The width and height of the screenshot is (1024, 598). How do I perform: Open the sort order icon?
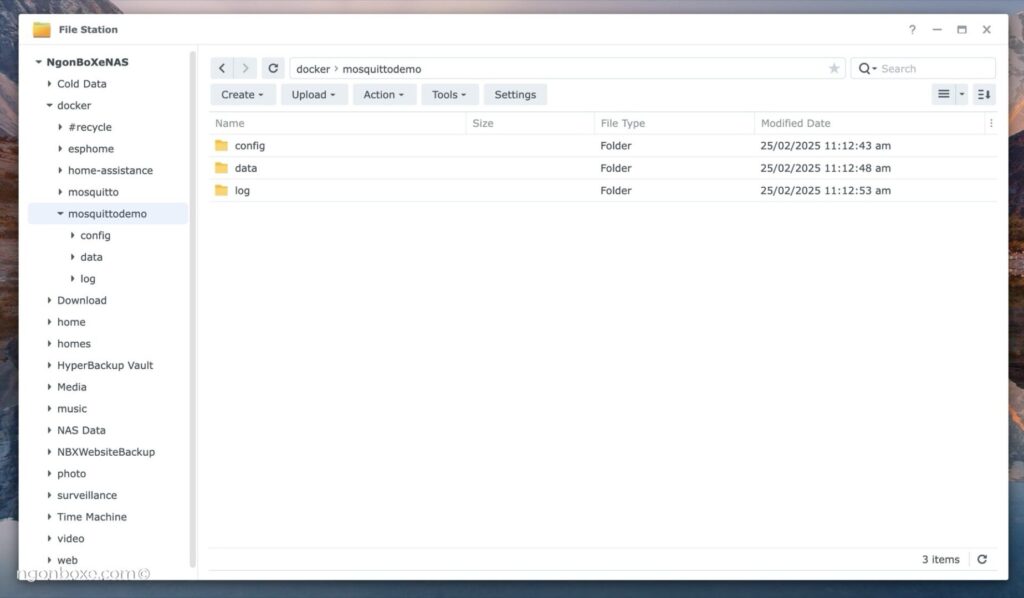(x=984, y=95)
